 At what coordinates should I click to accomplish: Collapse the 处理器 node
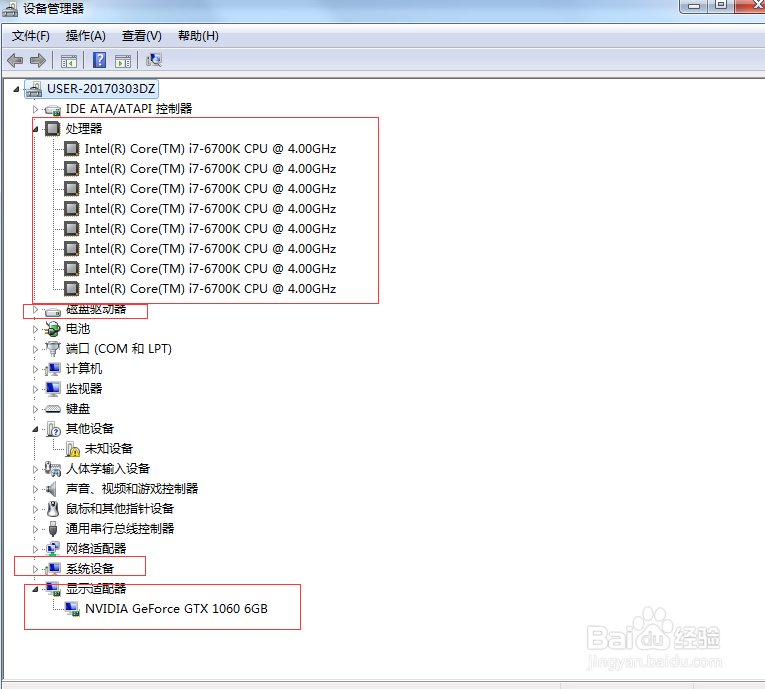(35, 129)
